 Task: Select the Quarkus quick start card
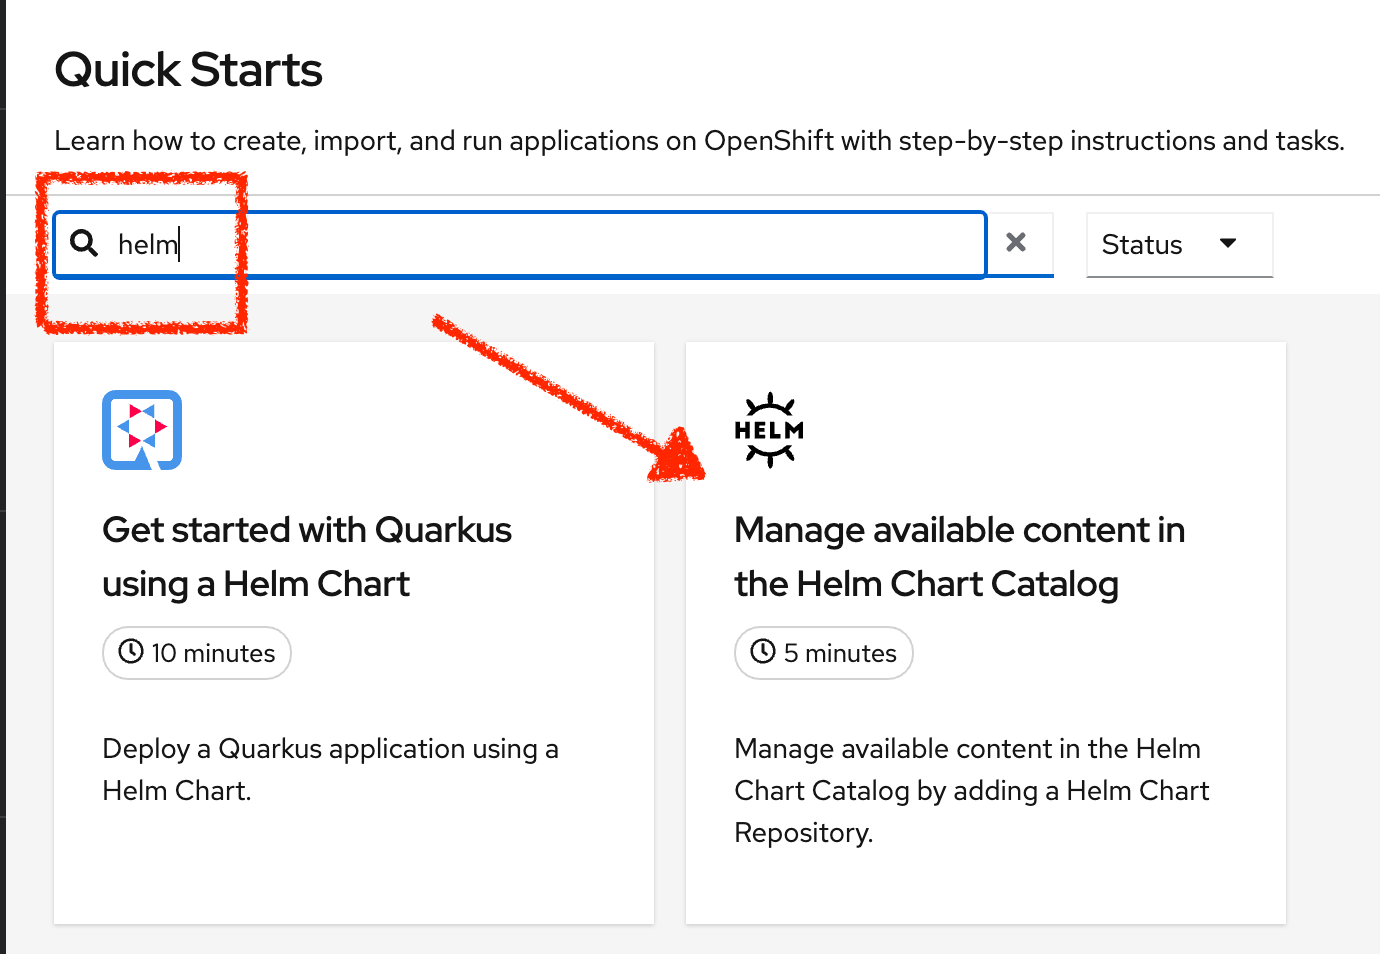tap(354, 630)
